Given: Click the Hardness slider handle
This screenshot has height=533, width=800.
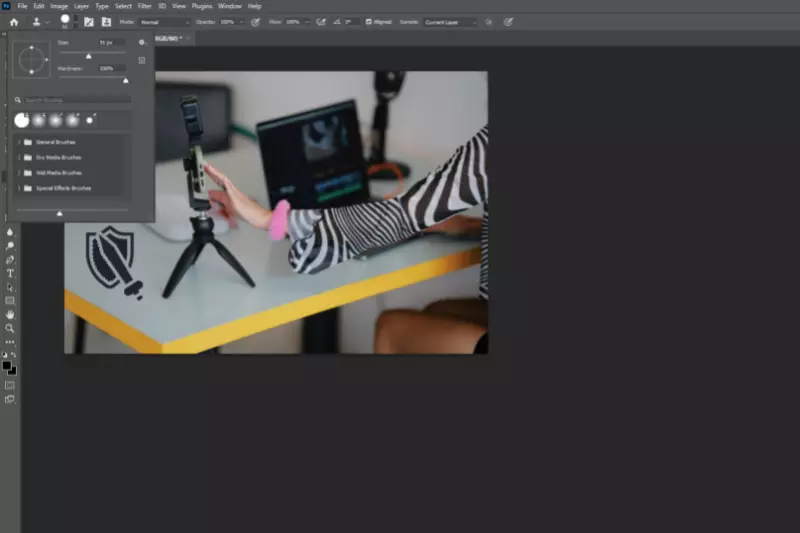Looking at the screenshot, I should (x=126, y=81).
